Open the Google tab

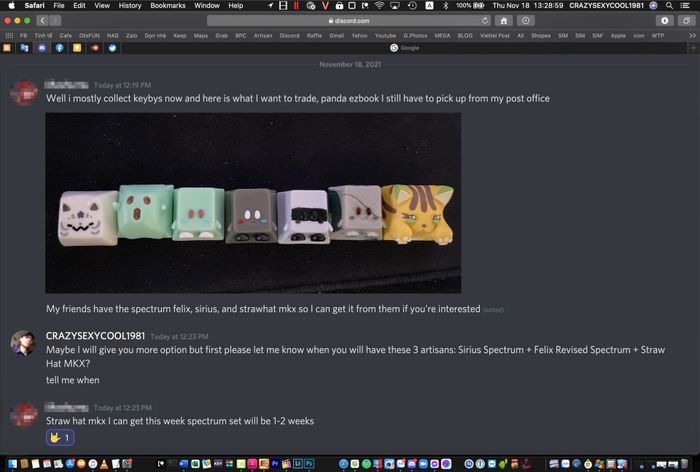pyautogui.click(x=408, y=47)
